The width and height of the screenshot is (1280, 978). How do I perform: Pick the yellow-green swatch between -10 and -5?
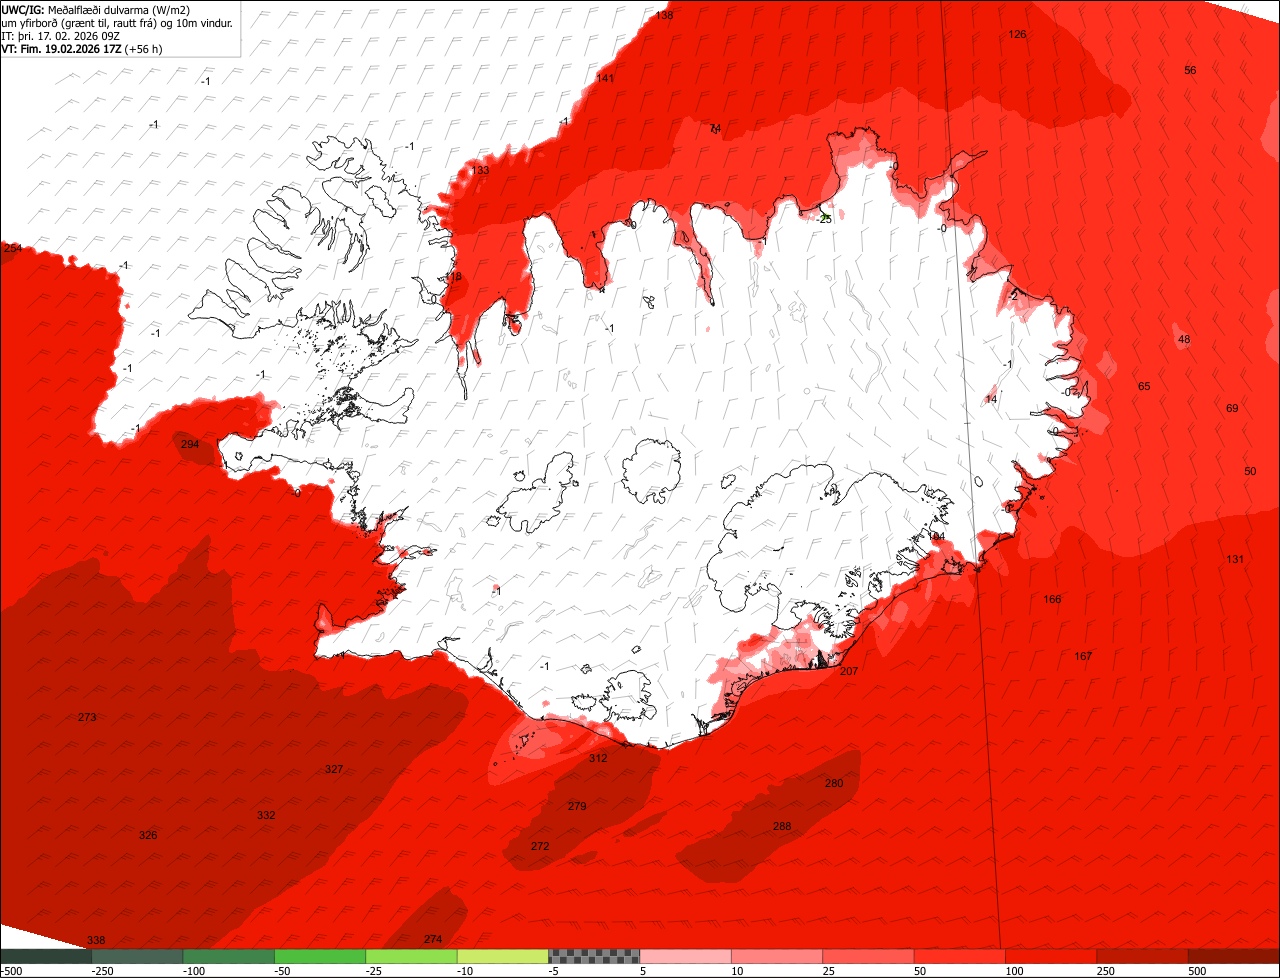pos(503,956)
